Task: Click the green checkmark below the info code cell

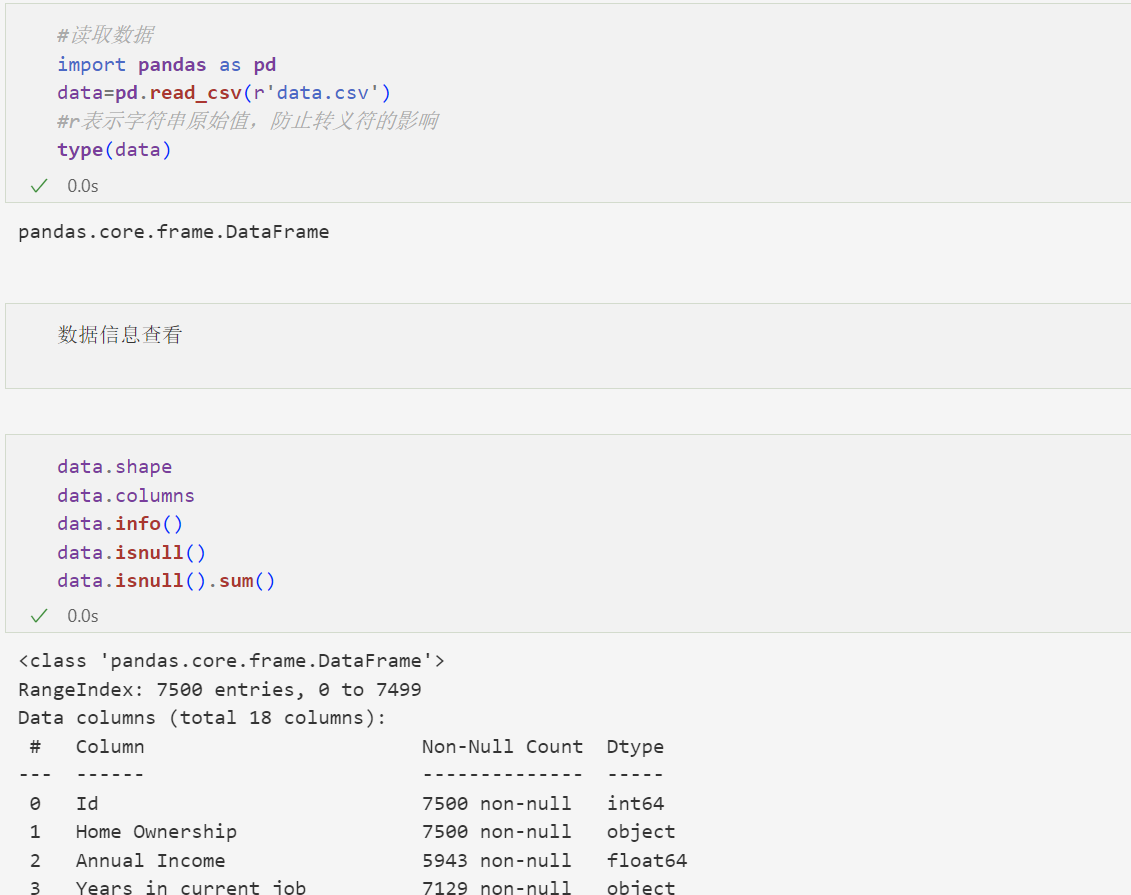Action: pyautogui.click(x=38, y=615)
